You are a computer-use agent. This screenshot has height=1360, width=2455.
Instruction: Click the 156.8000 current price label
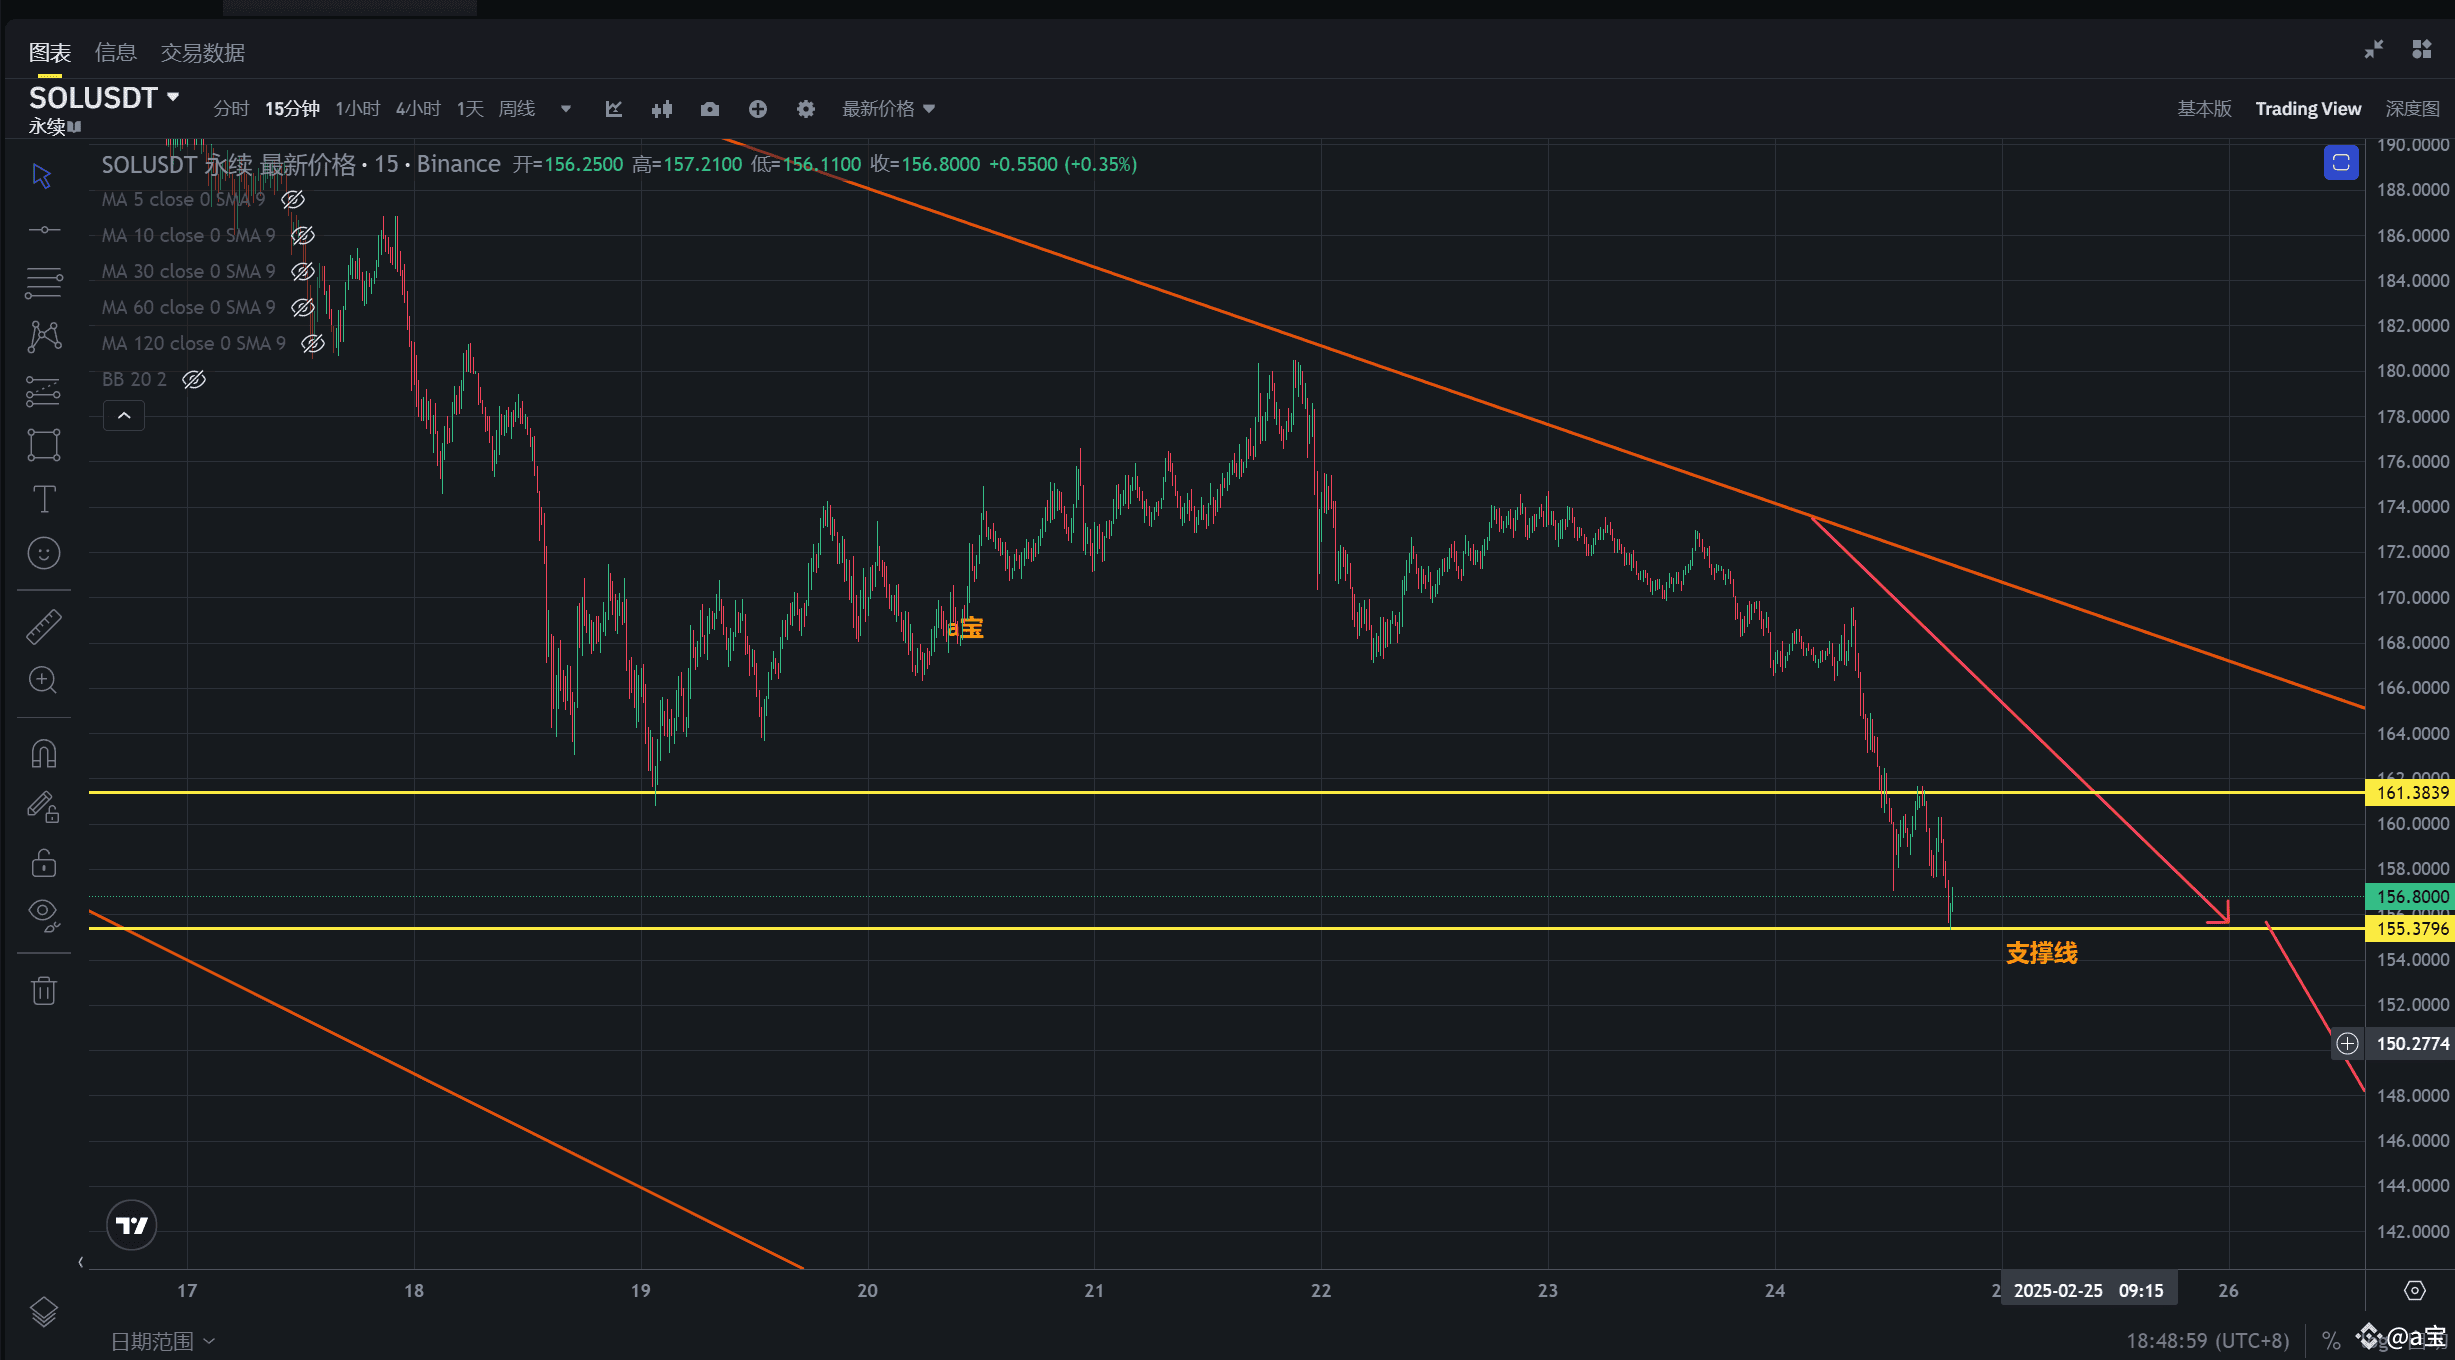(2411, 897)
